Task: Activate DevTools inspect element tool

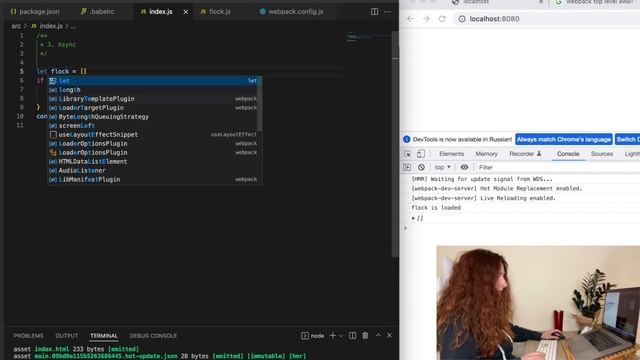Action: pyautogui.click(x=408, y=154)
